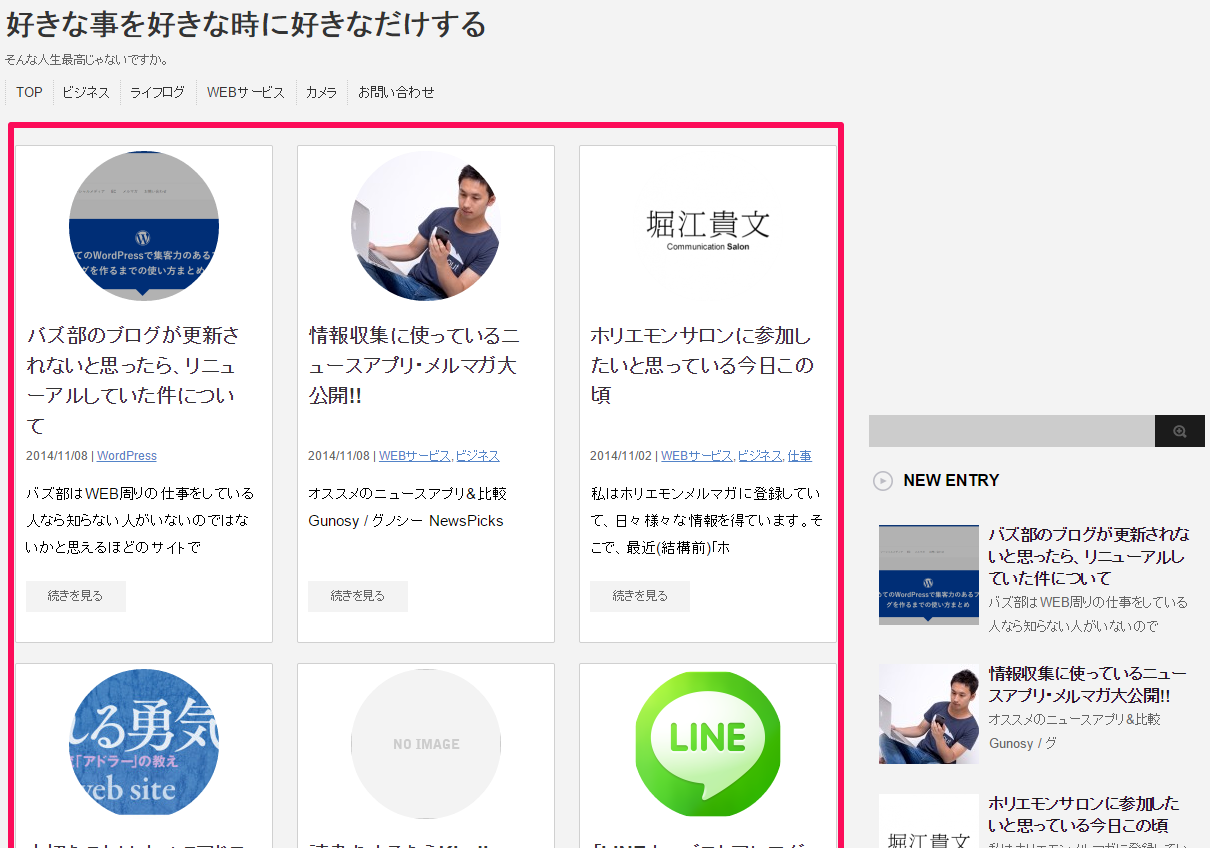This screenshot has width=1210, height=848.
Task: Open the 堀江貴文 Communication Salon card image
Action: click(x=708, y=226)
